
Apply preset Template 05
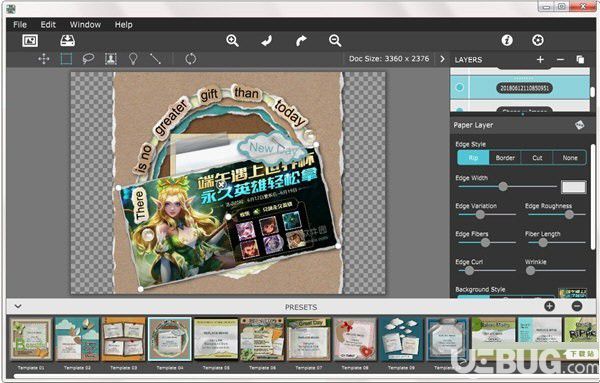tap(216, 339)
